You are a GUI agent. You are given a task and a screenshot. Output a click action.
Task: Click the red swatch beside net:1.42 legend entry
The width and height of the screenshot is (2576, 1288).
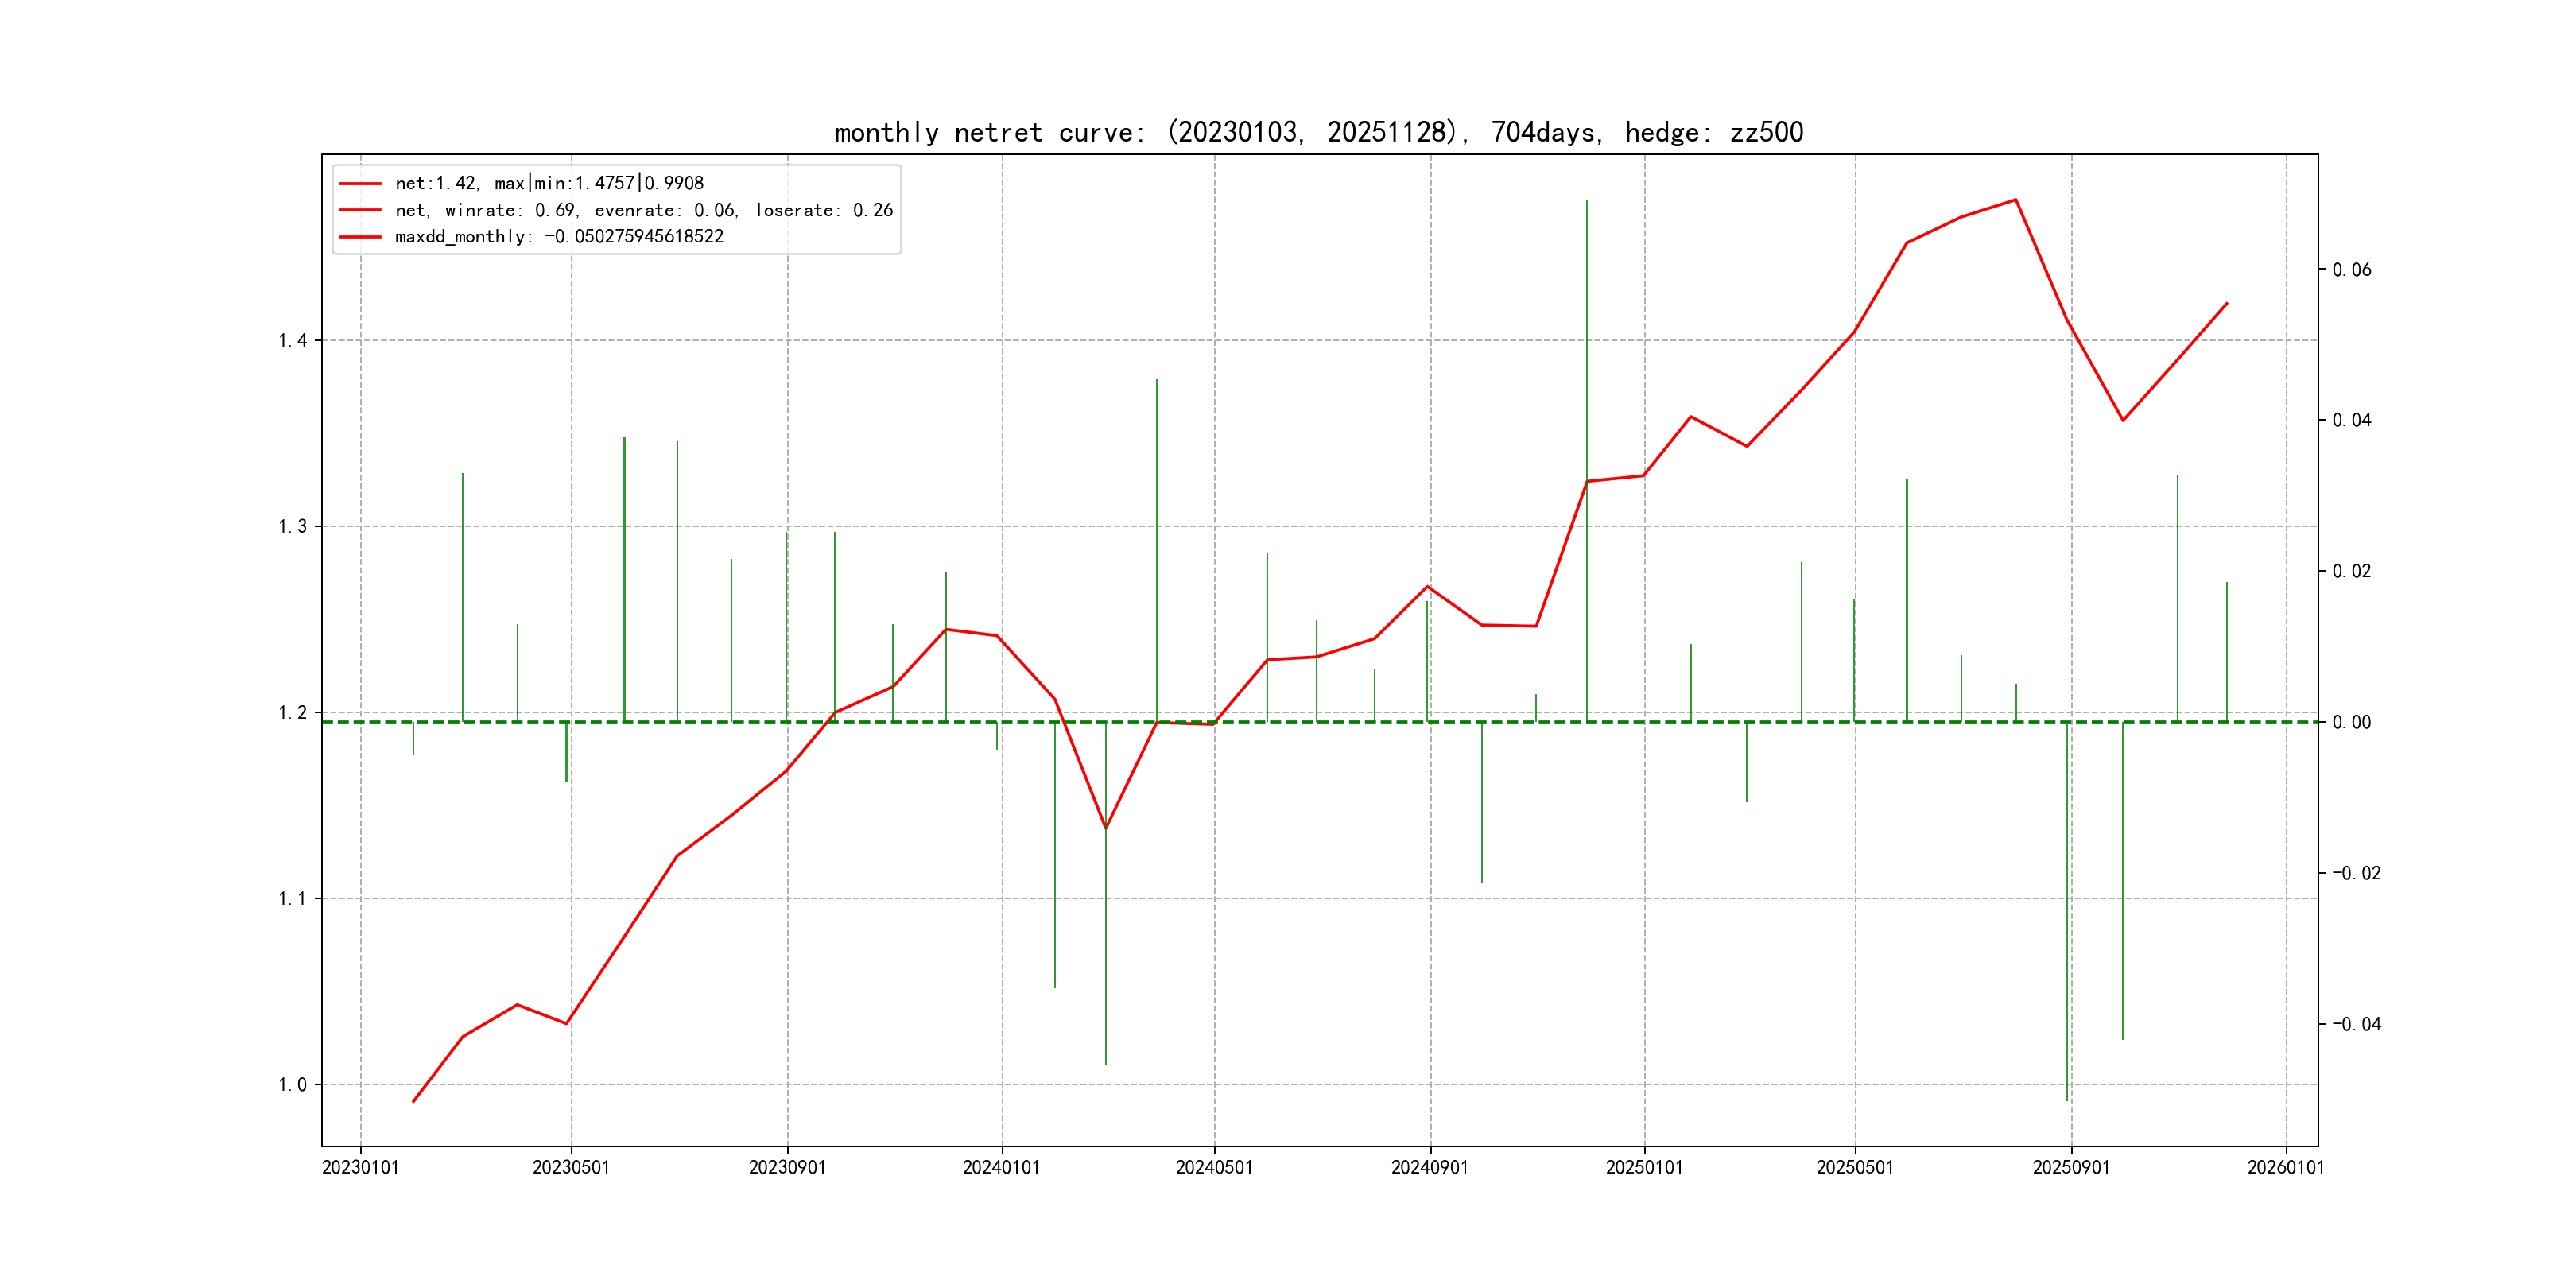click(x=360, y=184)
